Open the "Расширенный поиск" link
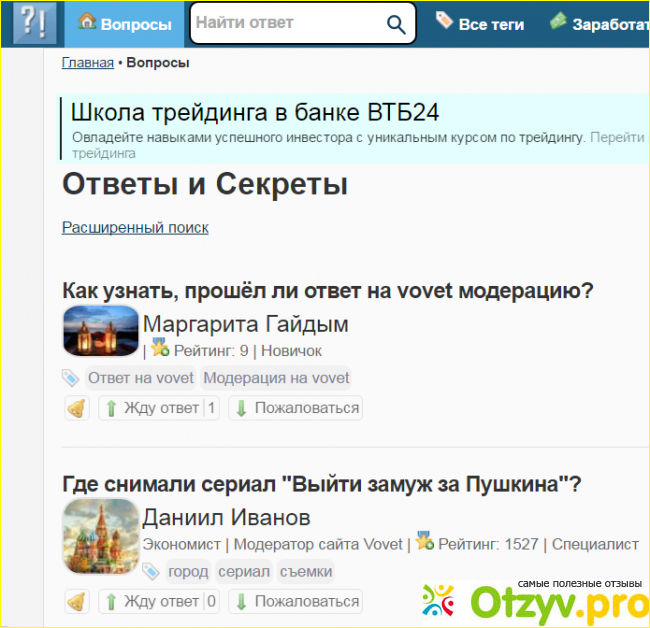Screen dimensions: 650x628 tap(135, 227)
